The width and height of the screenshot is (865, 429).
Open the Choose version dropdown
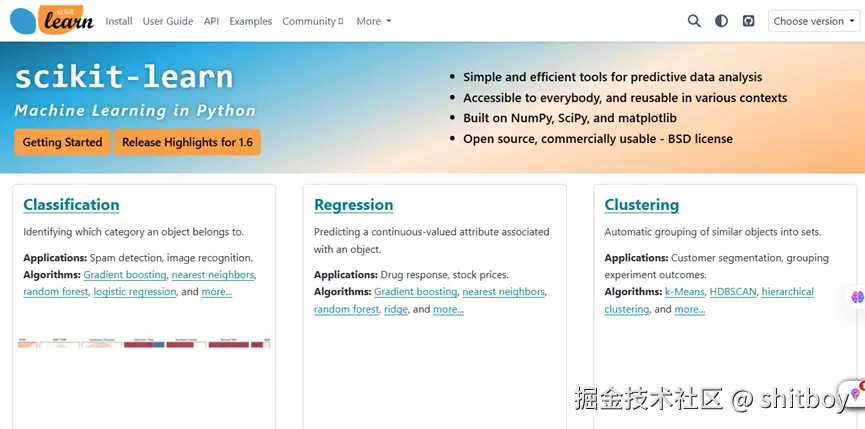pos(814,21)
